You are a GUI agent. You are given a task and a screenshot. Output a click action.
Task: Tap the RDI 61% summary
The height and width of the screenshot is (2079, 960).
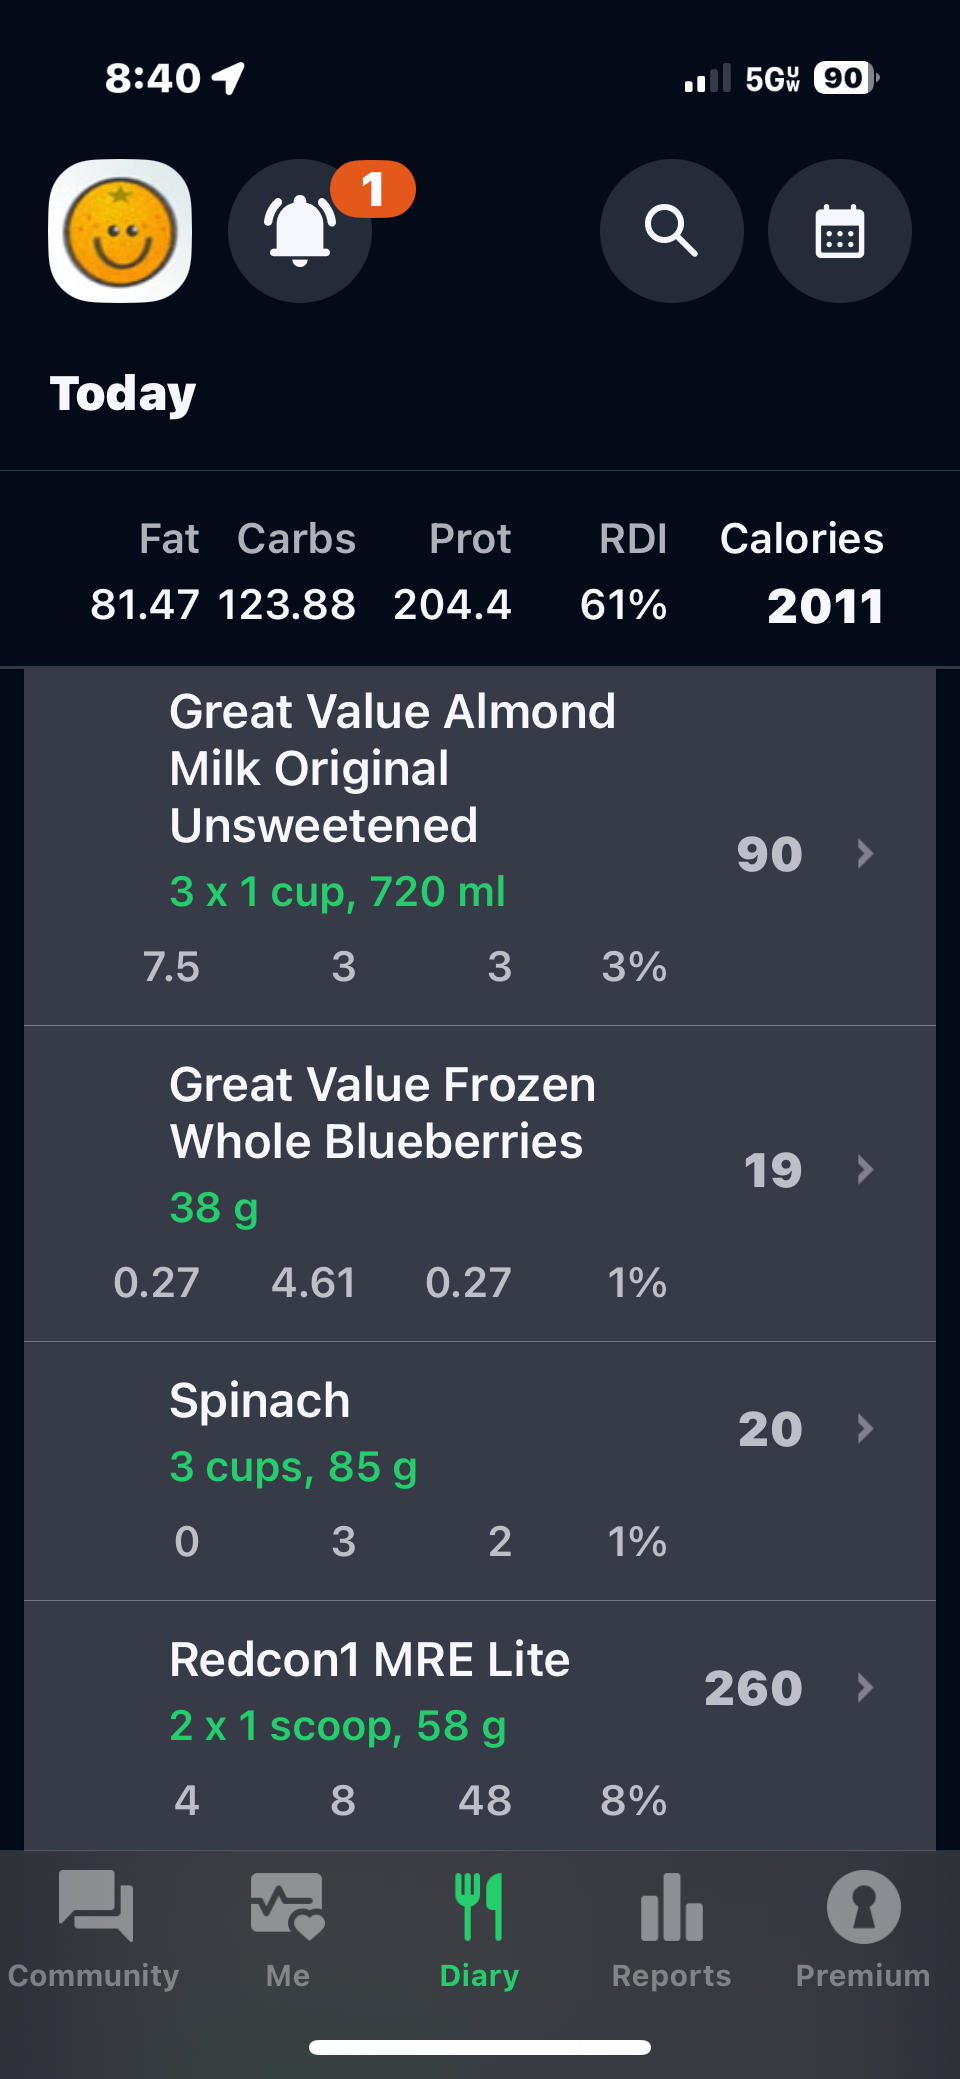pyautogui.click(x=624, y=605)
